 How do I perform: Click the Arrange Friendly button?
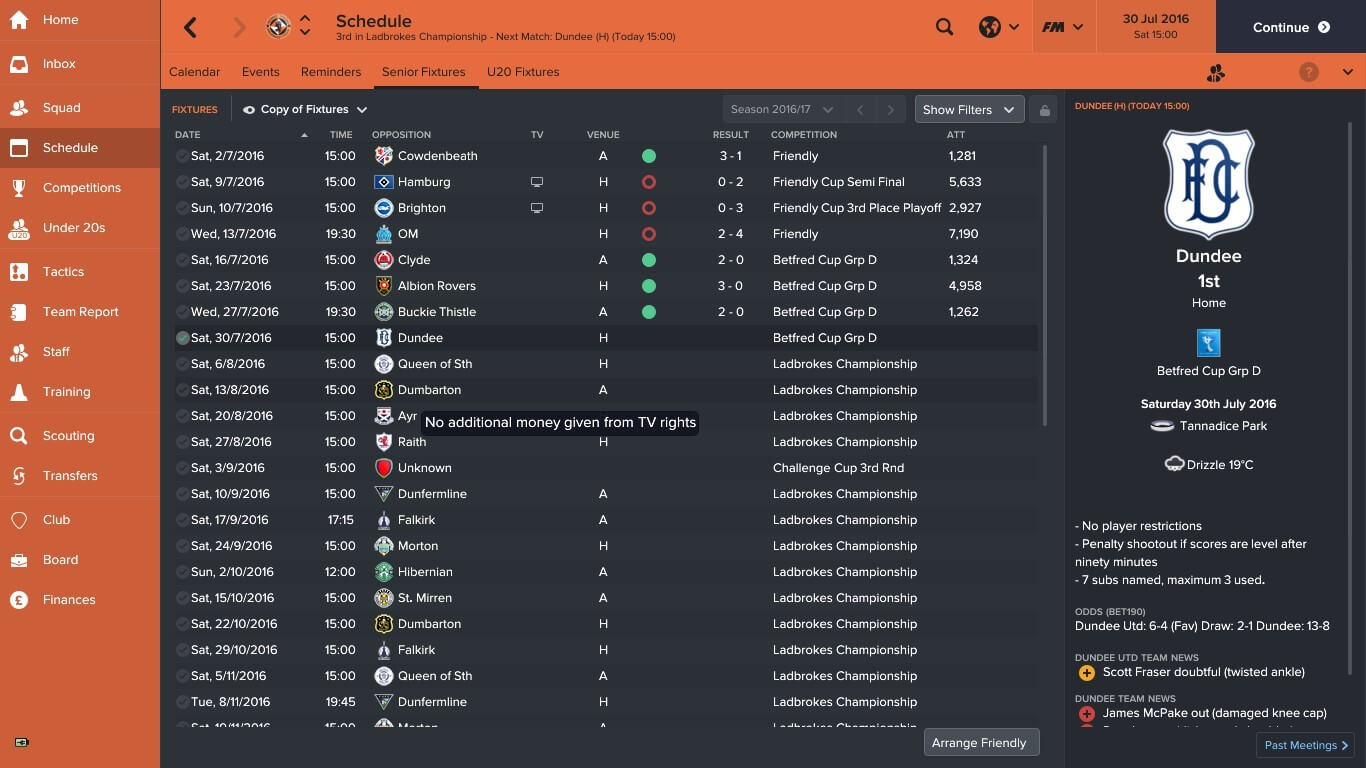(x=981, y=743)
